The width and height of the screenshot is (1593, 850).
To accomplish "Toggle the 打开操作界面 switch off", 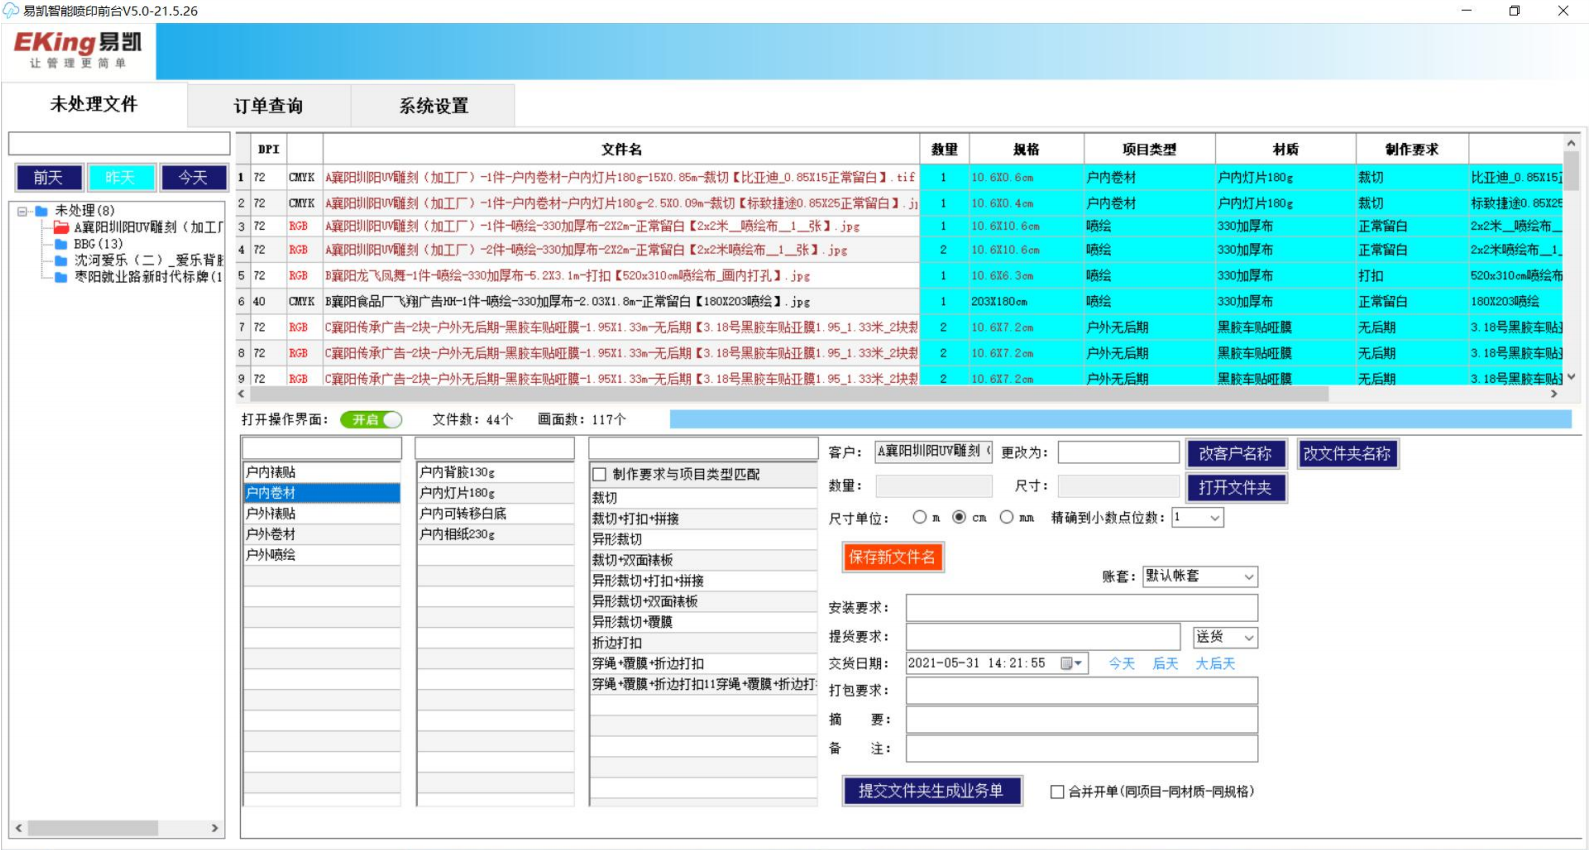I will (371, 420).
